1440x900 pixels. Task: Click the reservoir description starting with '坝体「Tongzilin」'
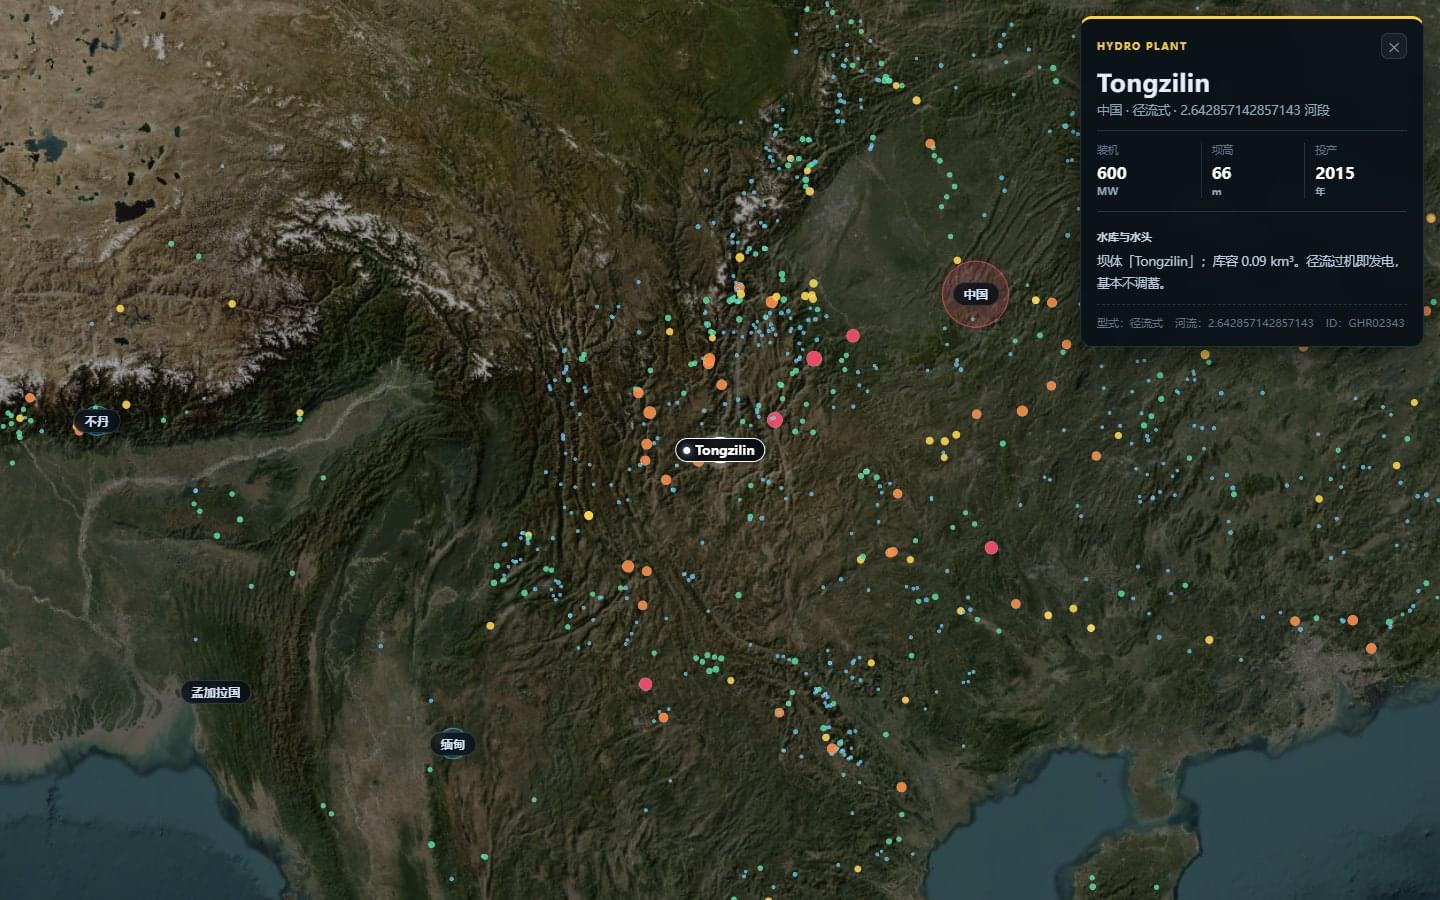[x=1250, y=272]
